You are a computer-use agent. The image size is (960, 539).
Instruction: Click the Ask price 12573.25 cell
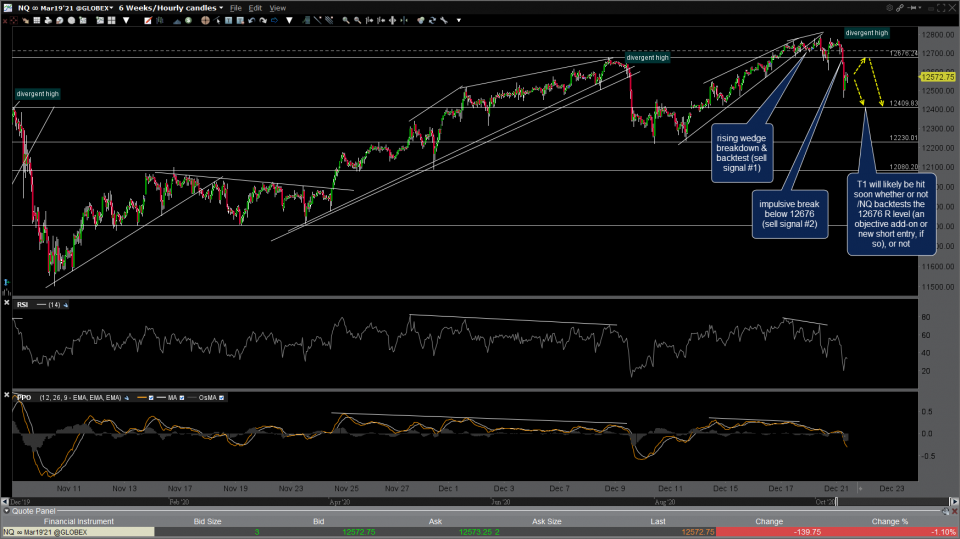click(x=475, y=532)
